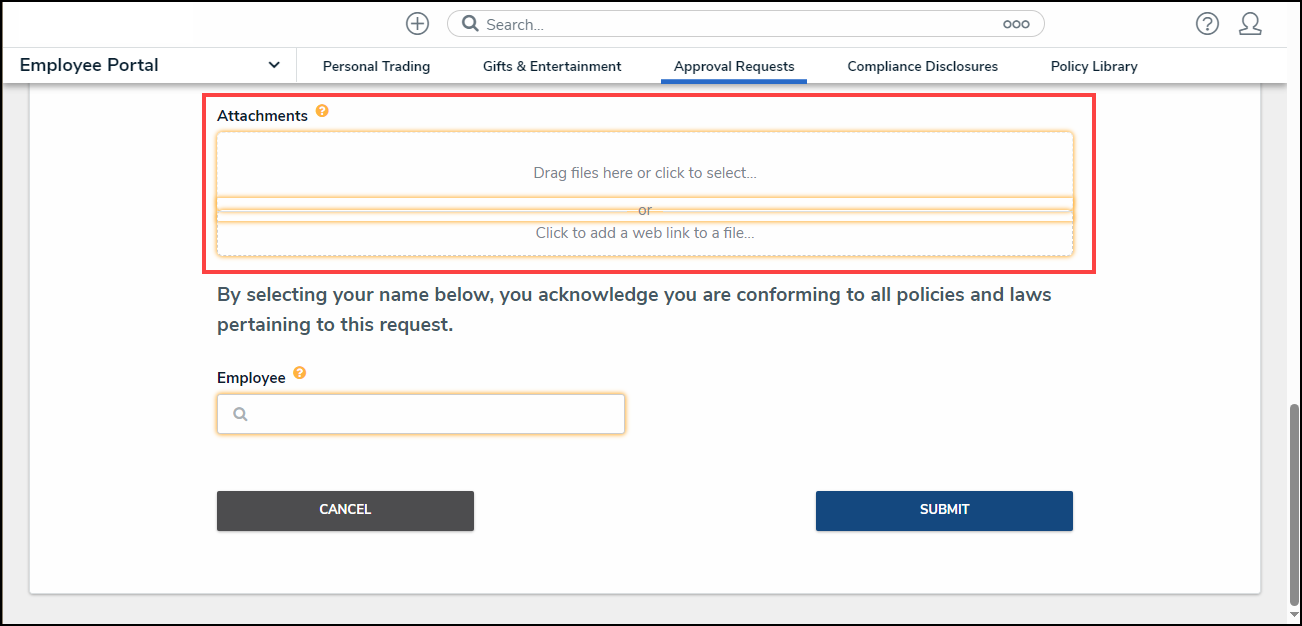
Task: Click the magnifier icon in the Employee field
Action: pos(240,414)
